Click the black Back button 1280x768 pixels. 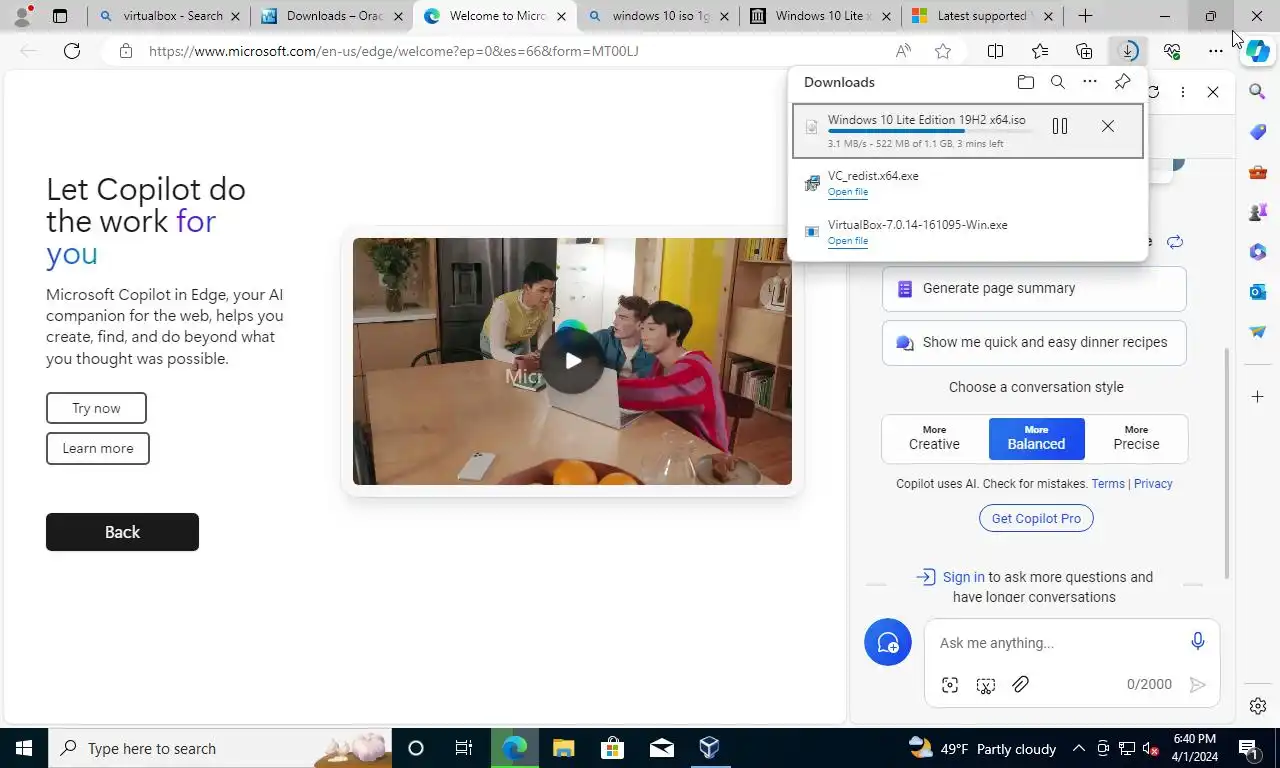pyautogui.click(x=122, y=532)
